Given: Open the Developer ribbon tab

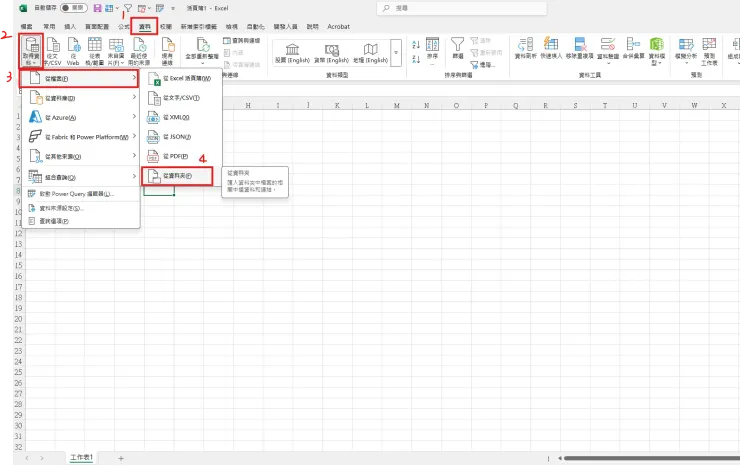Looking at the screenshot, I should (x=286, y=27).
